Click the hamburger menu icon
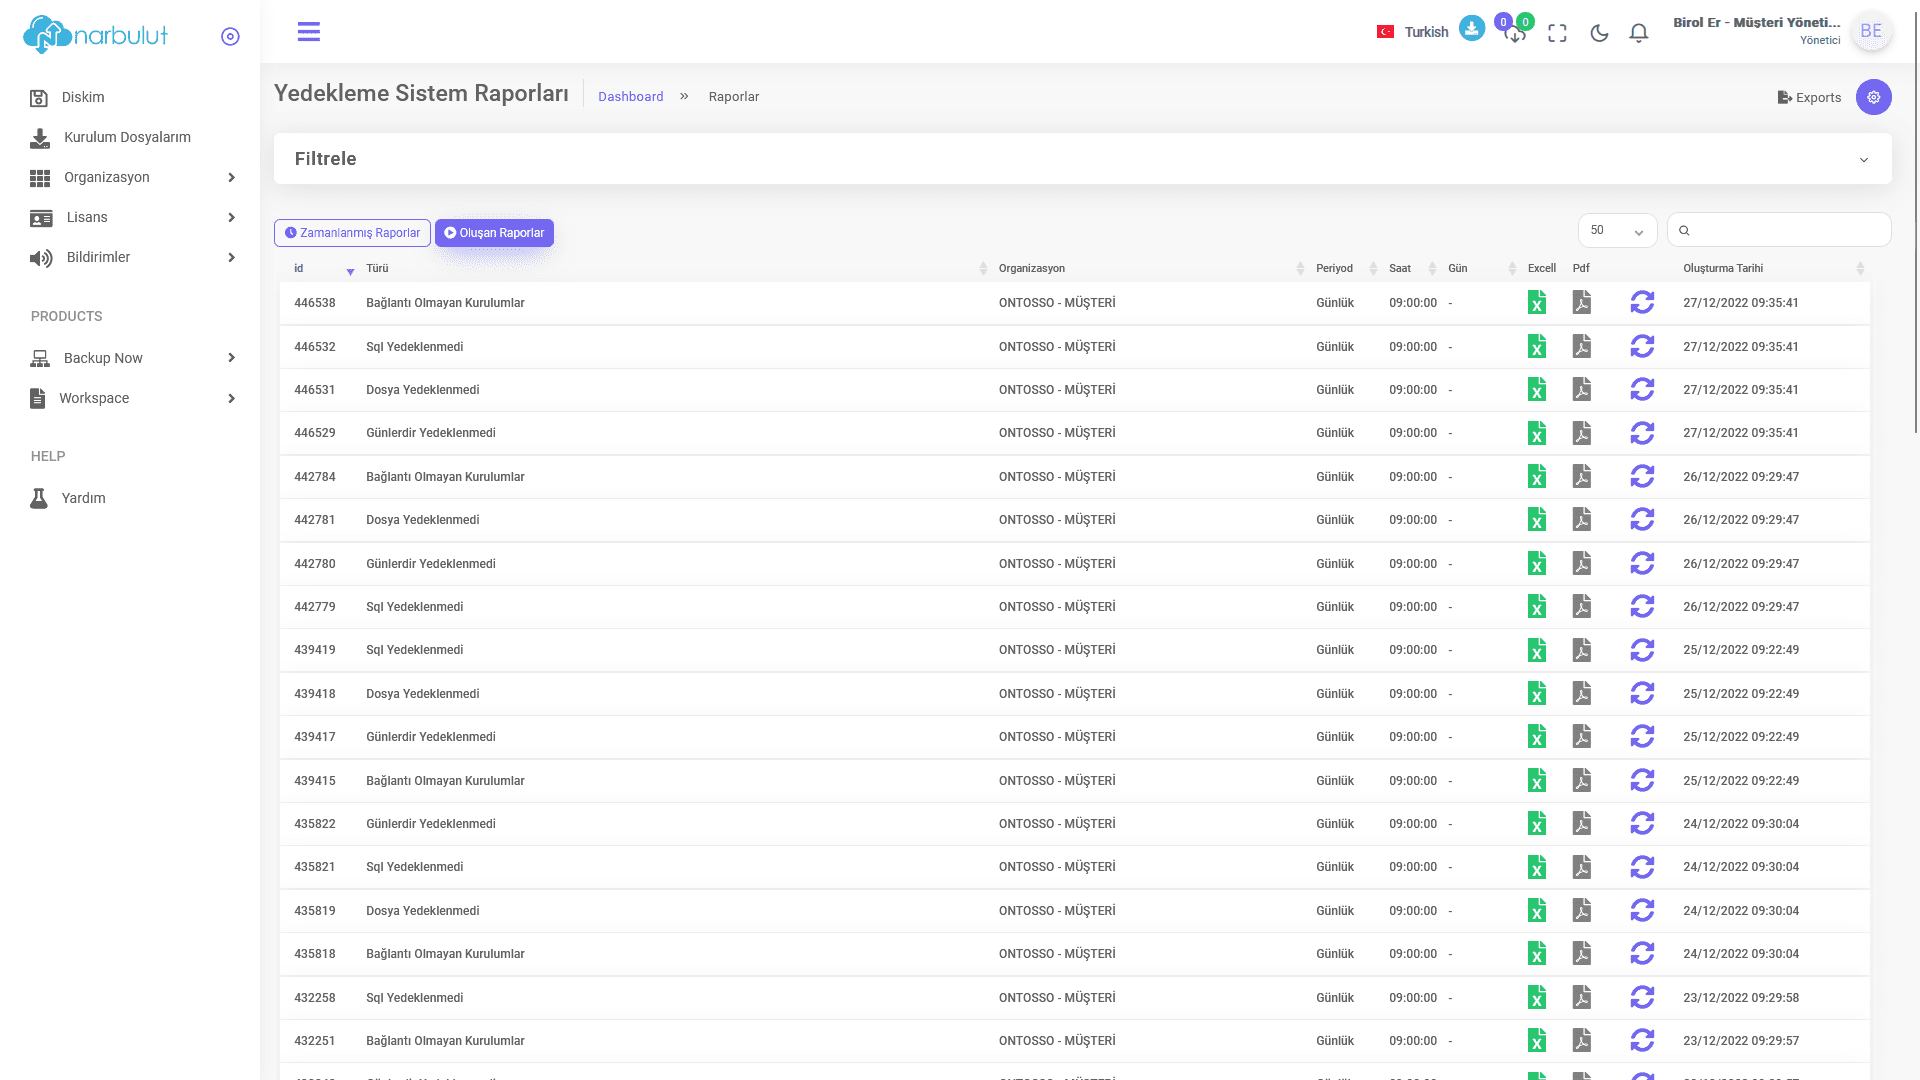This screenshot has width=1920, height=1080. [x=309, y=32]
